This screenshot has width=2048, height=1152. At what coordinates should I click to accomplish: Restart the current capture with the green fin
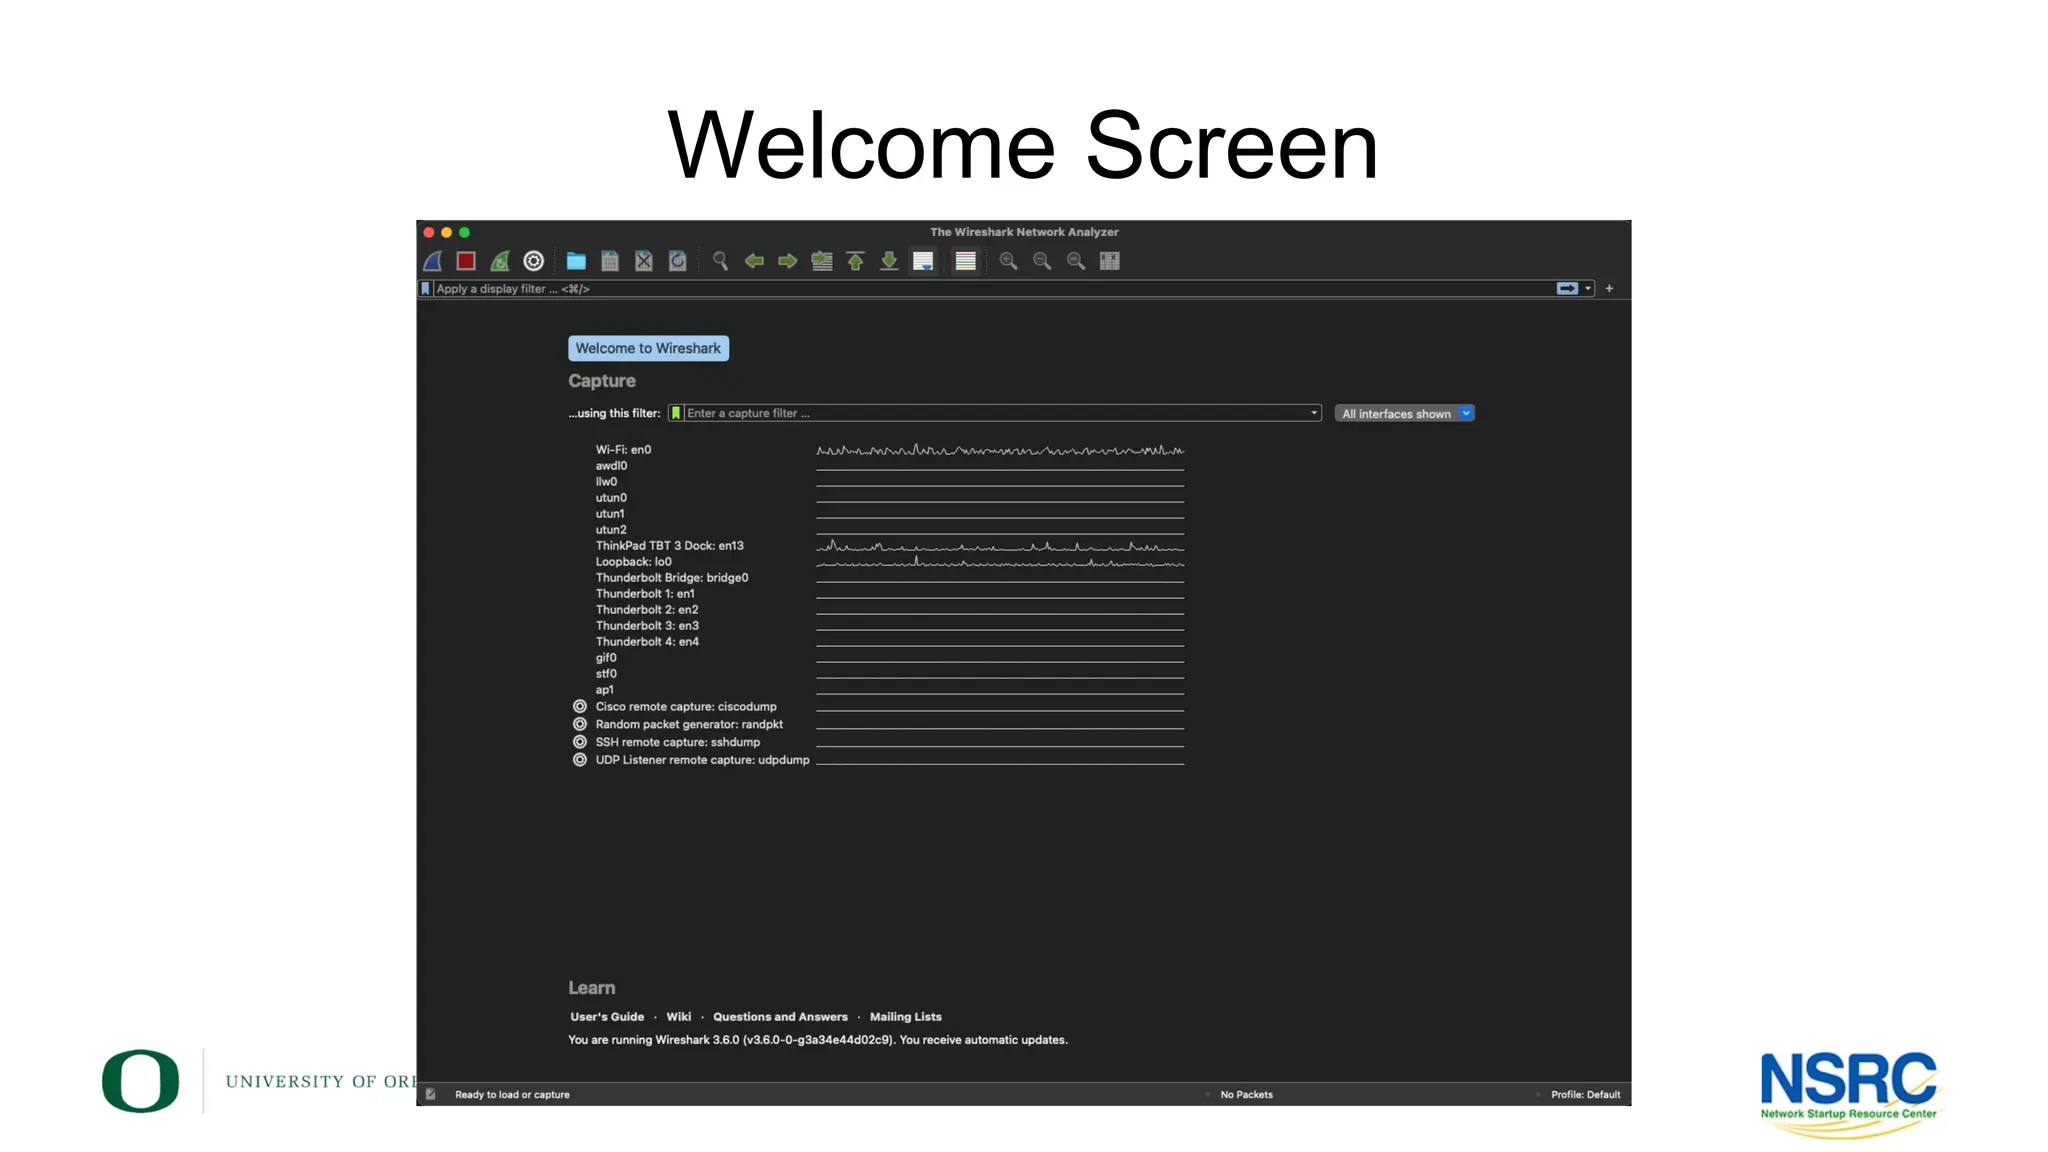500,261
